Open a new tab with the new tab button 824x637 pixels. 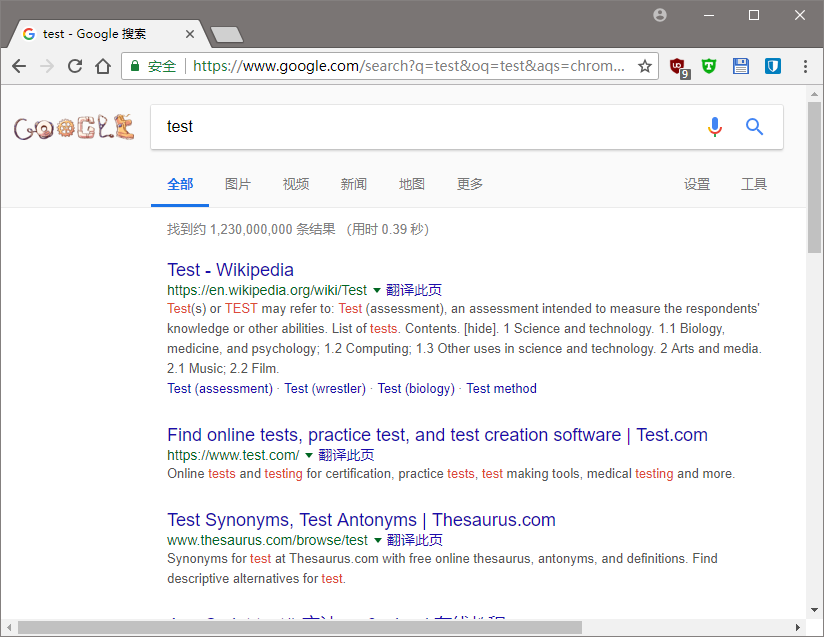pos(226,34)
